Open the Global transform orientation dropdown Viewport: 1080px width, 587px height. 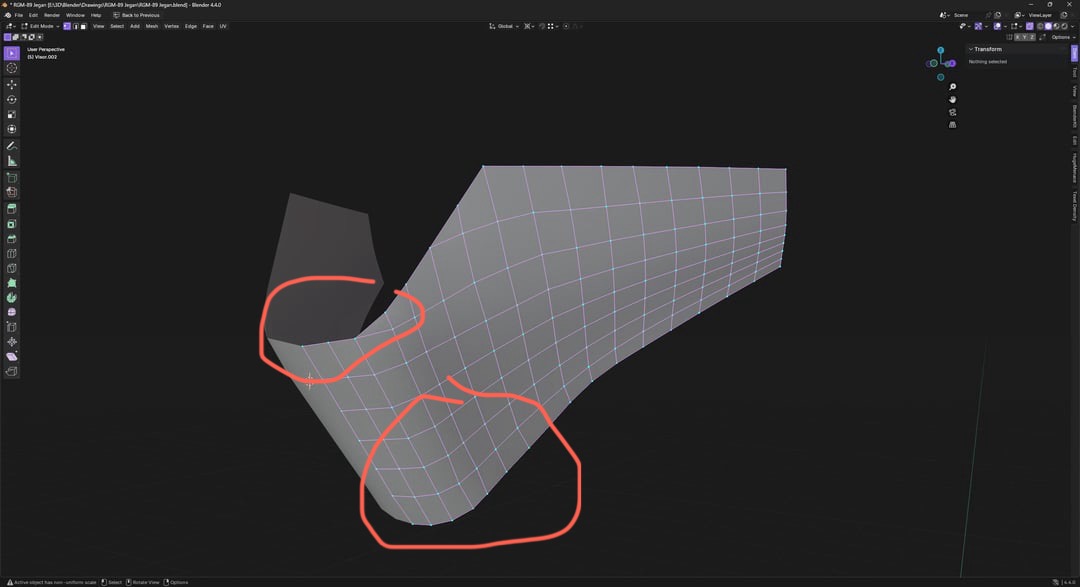point(506,26)
